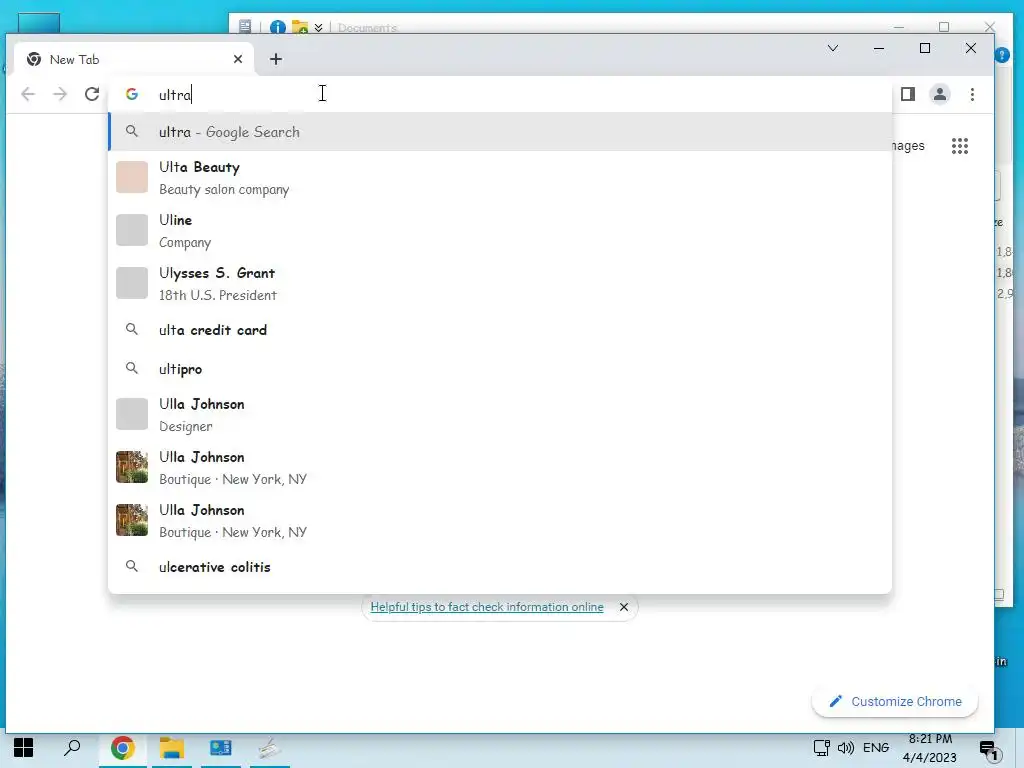Open the taskbar search magnifier
The height and width of the screenshot is (768, 1024).
pyautogui.click(x=72, y=748)
